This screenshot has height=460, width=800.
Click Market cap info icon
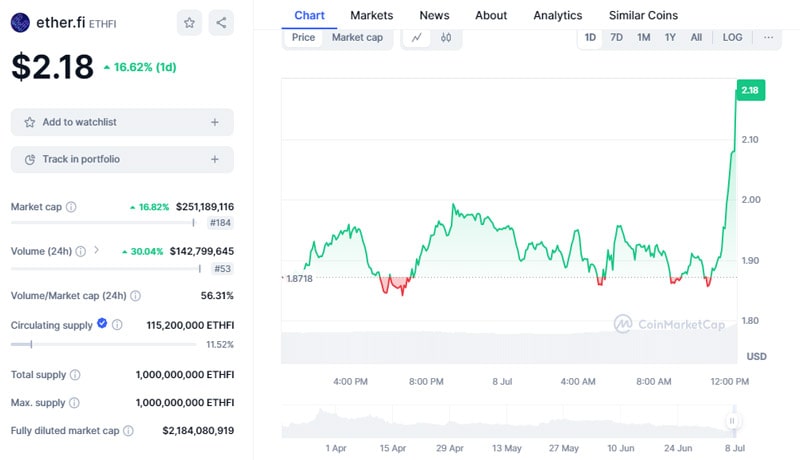[71, 207]
